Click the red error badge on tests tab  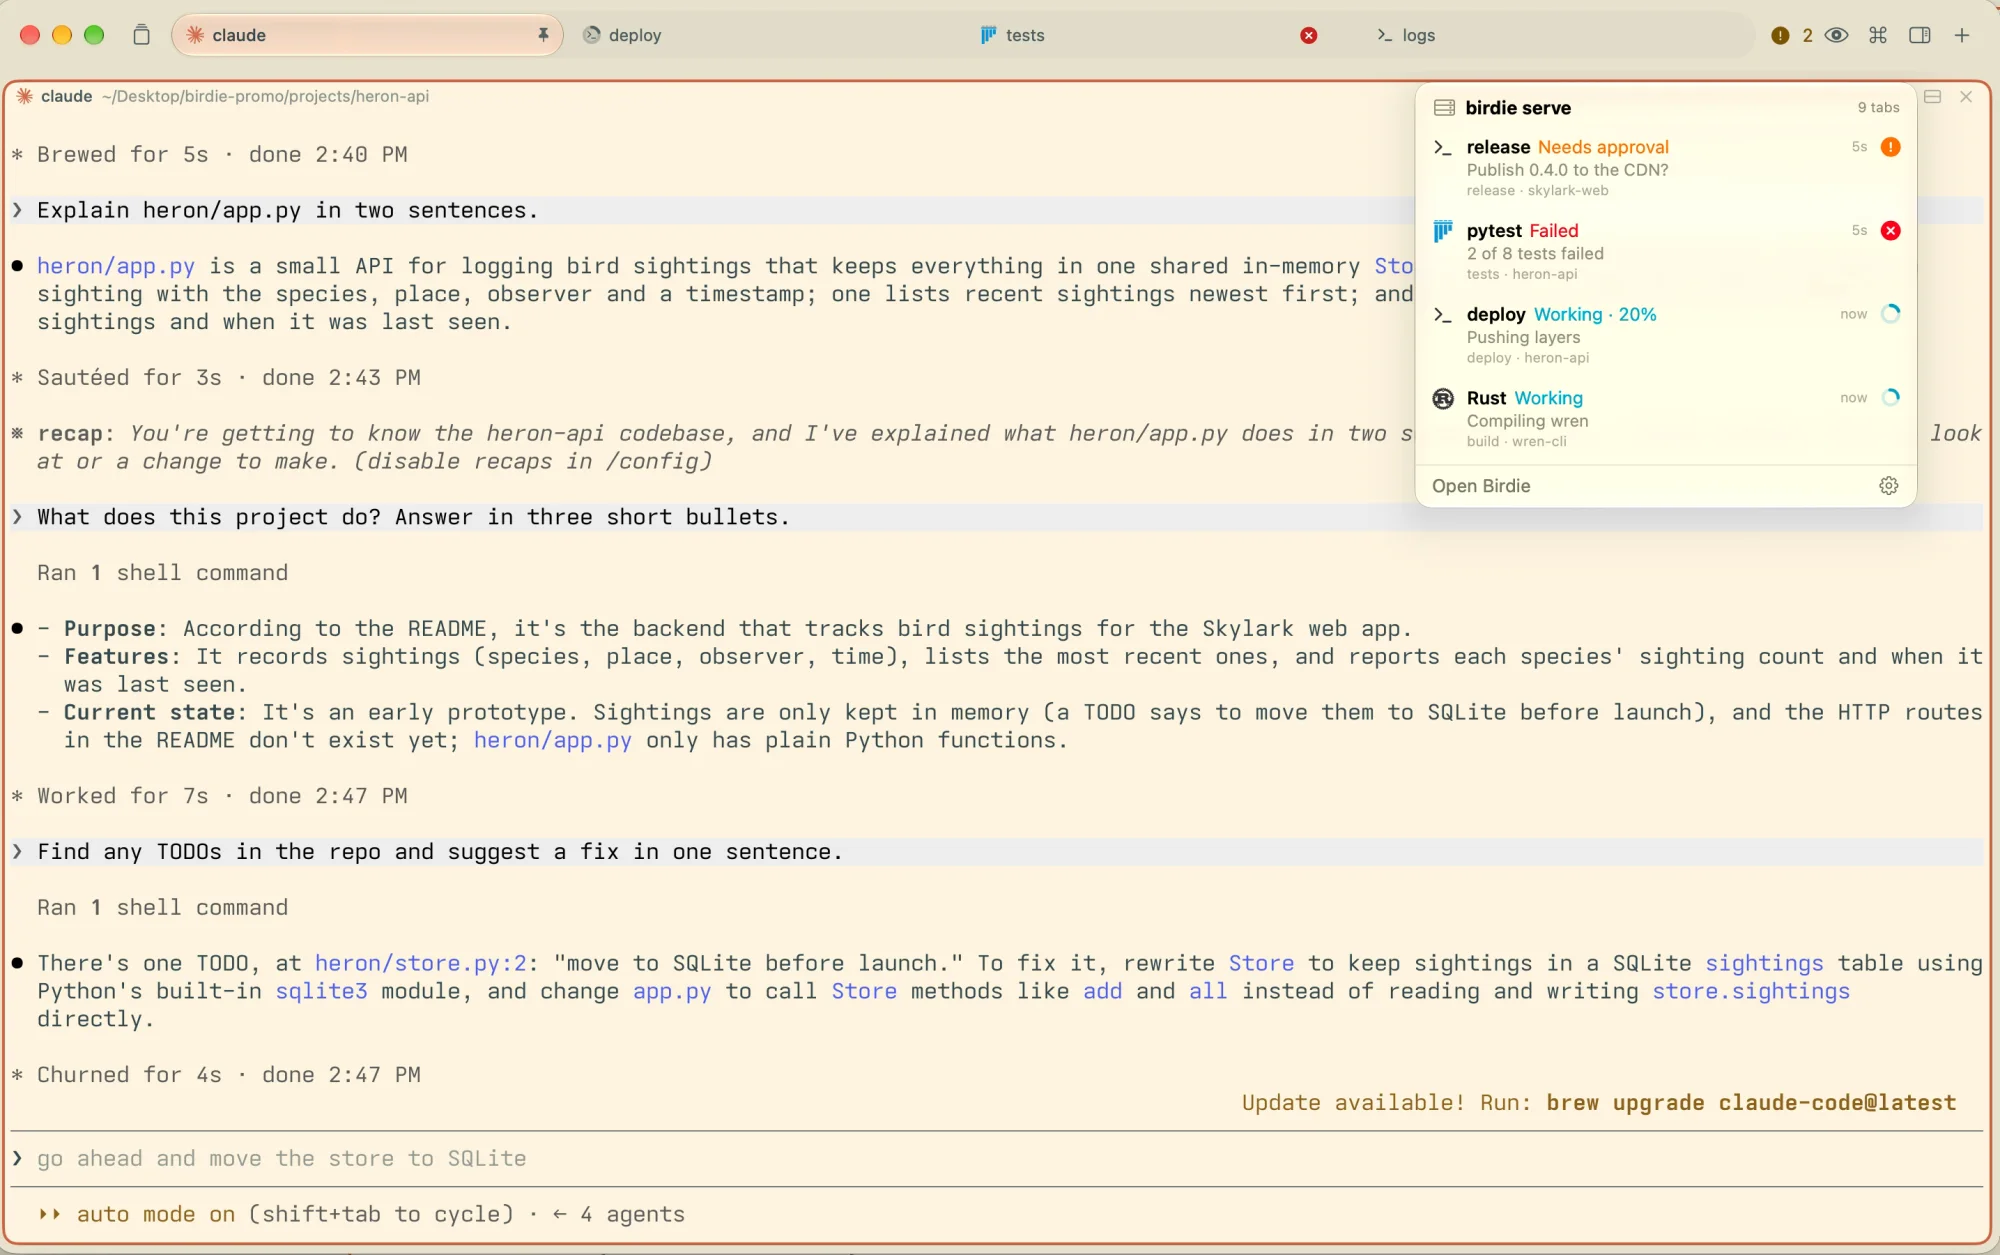(1308, 35)
